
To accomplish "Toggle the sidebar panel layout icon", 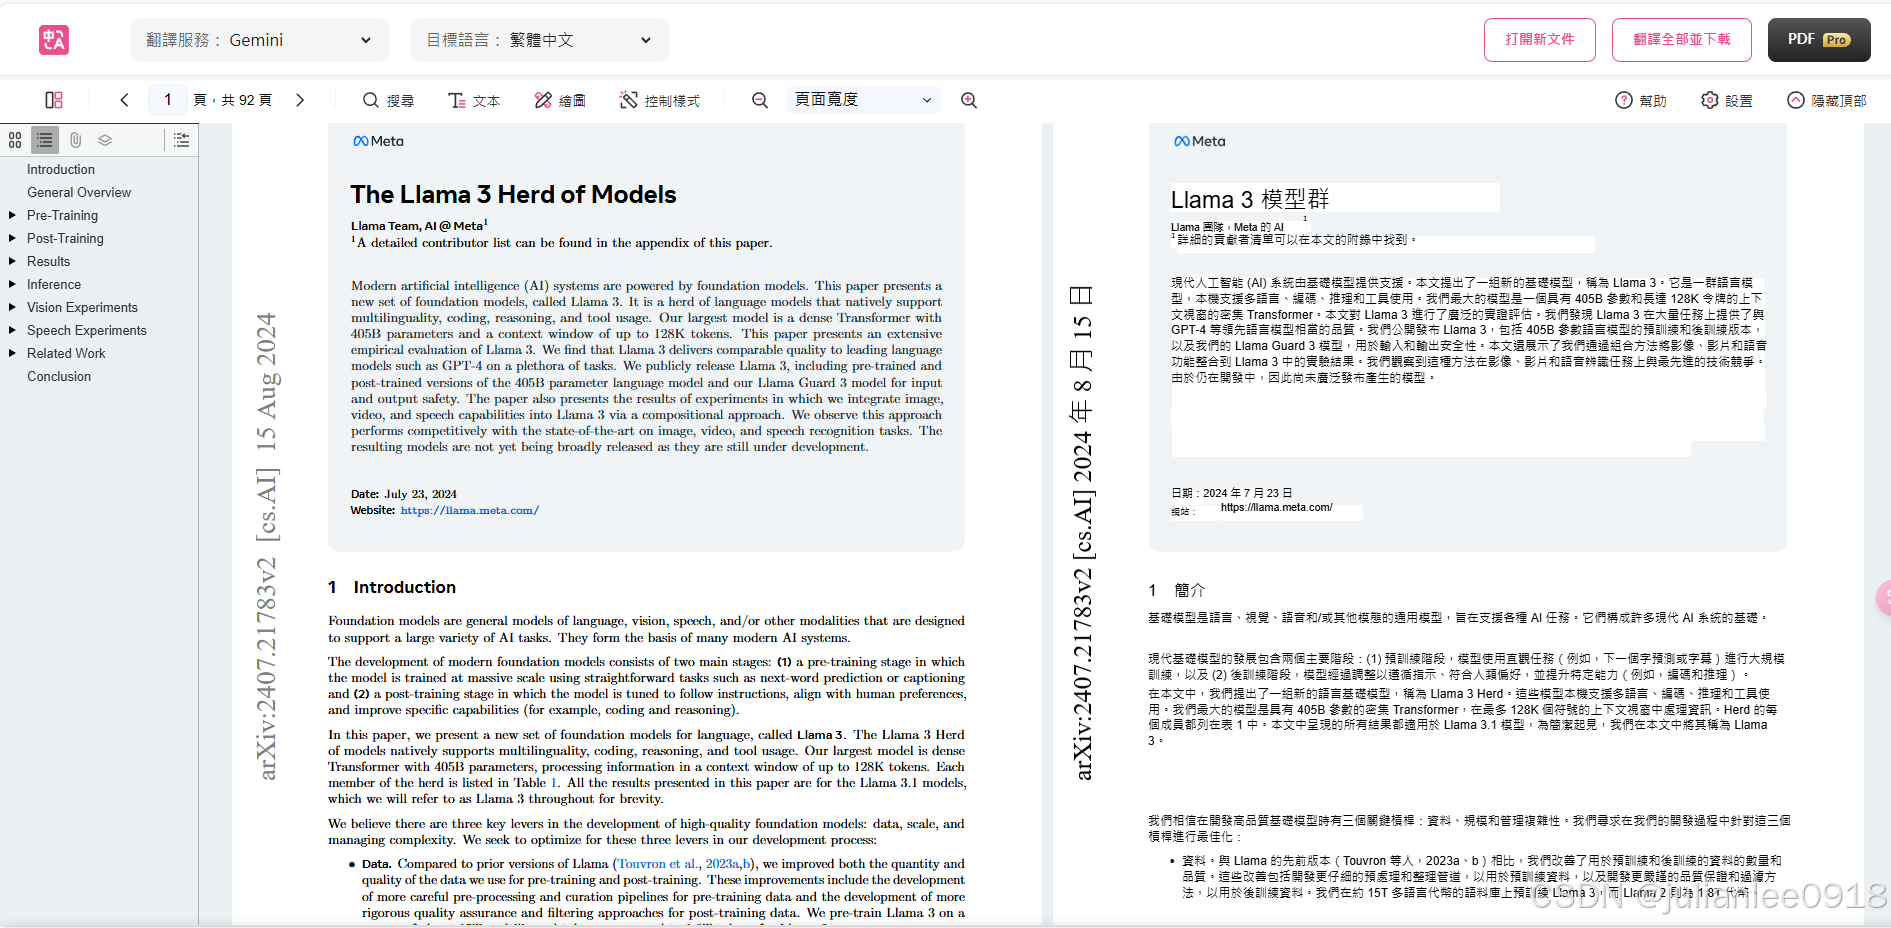I will tap(54, 100).
